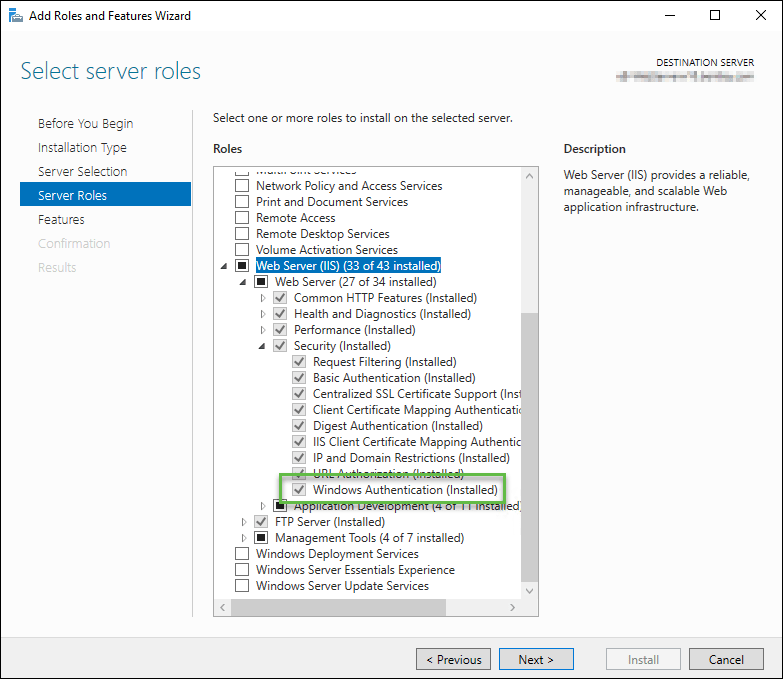This screenshot has width=783, height=679.
Task: Click the Application Development checkbox
Action: 280,506
